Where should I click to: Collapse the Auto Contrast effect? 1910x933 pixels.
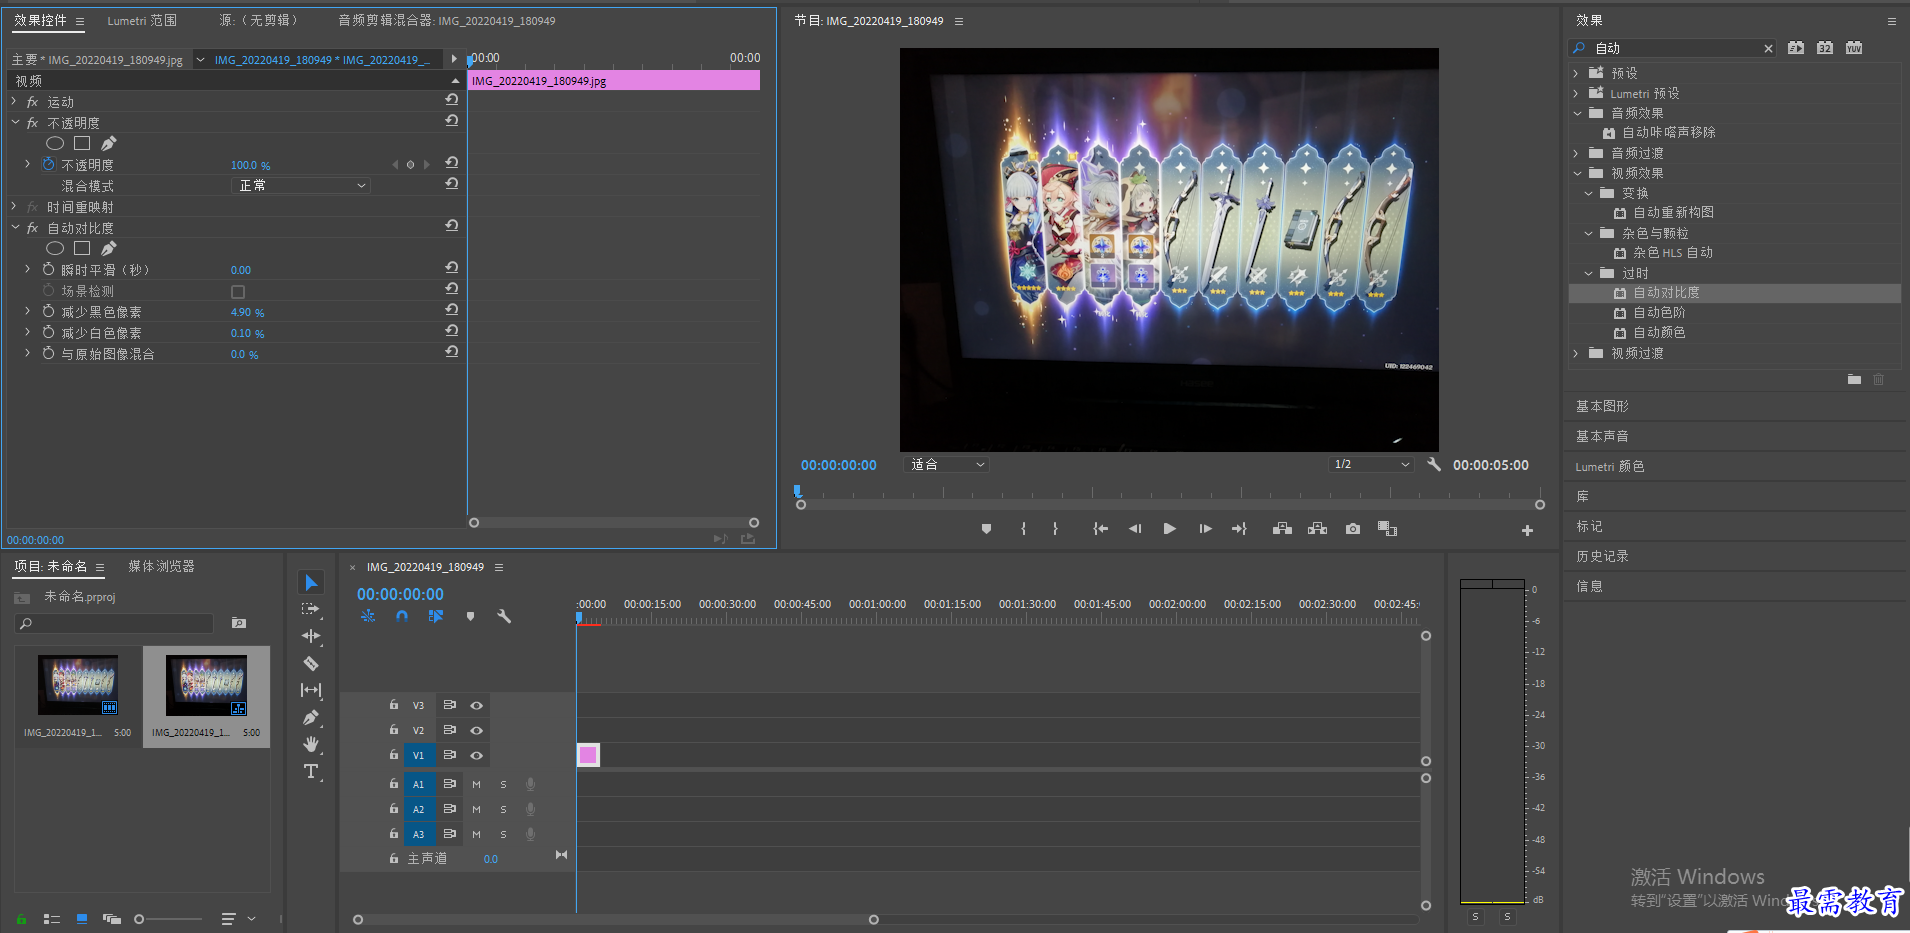point(14,228)
